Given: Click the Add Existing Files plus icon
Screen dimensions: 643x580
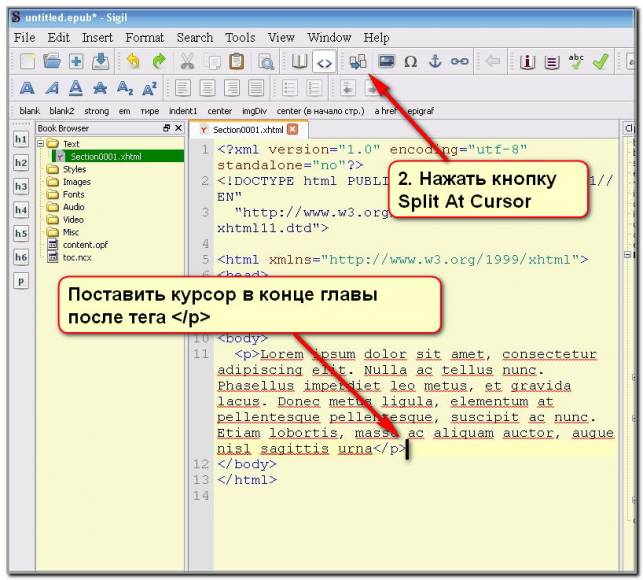Looking at the screenshot, I should [x=76, y=62].
